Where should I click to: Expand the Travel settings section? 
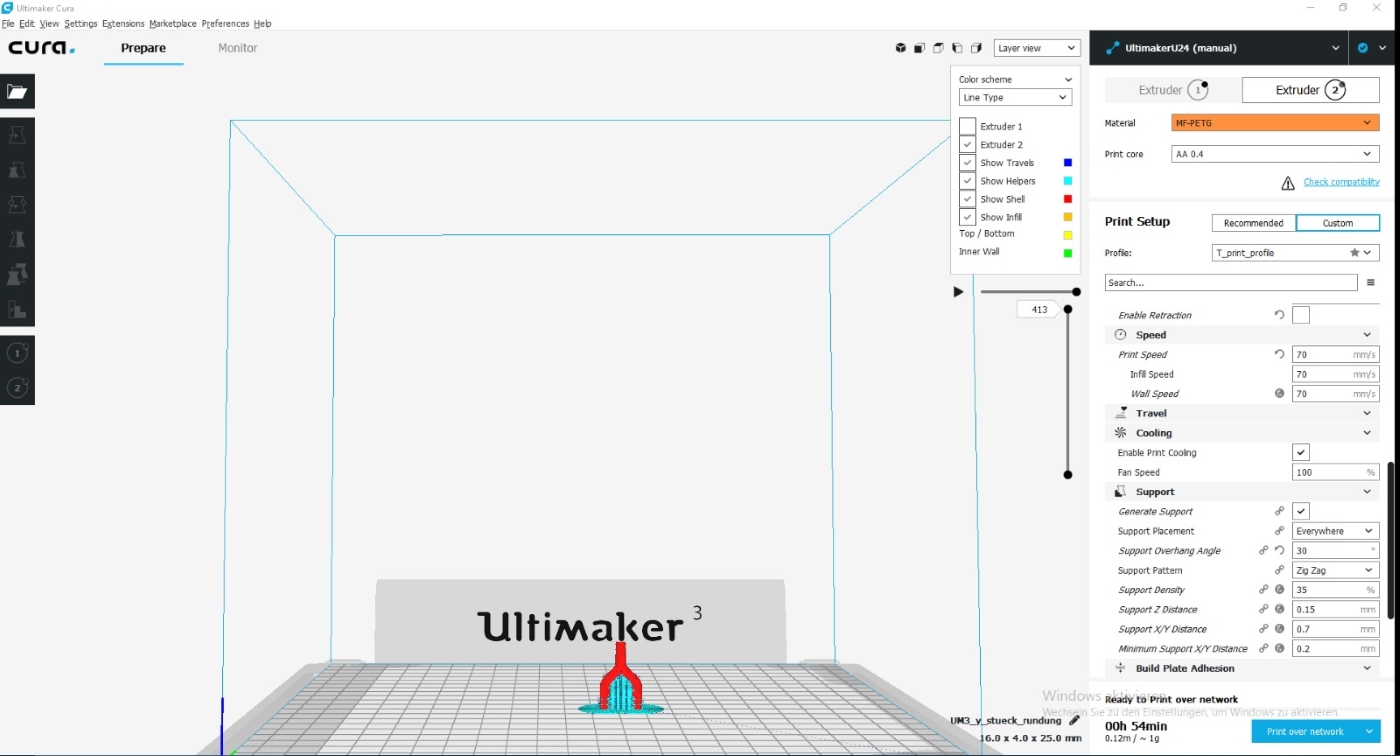[1242, 413]
